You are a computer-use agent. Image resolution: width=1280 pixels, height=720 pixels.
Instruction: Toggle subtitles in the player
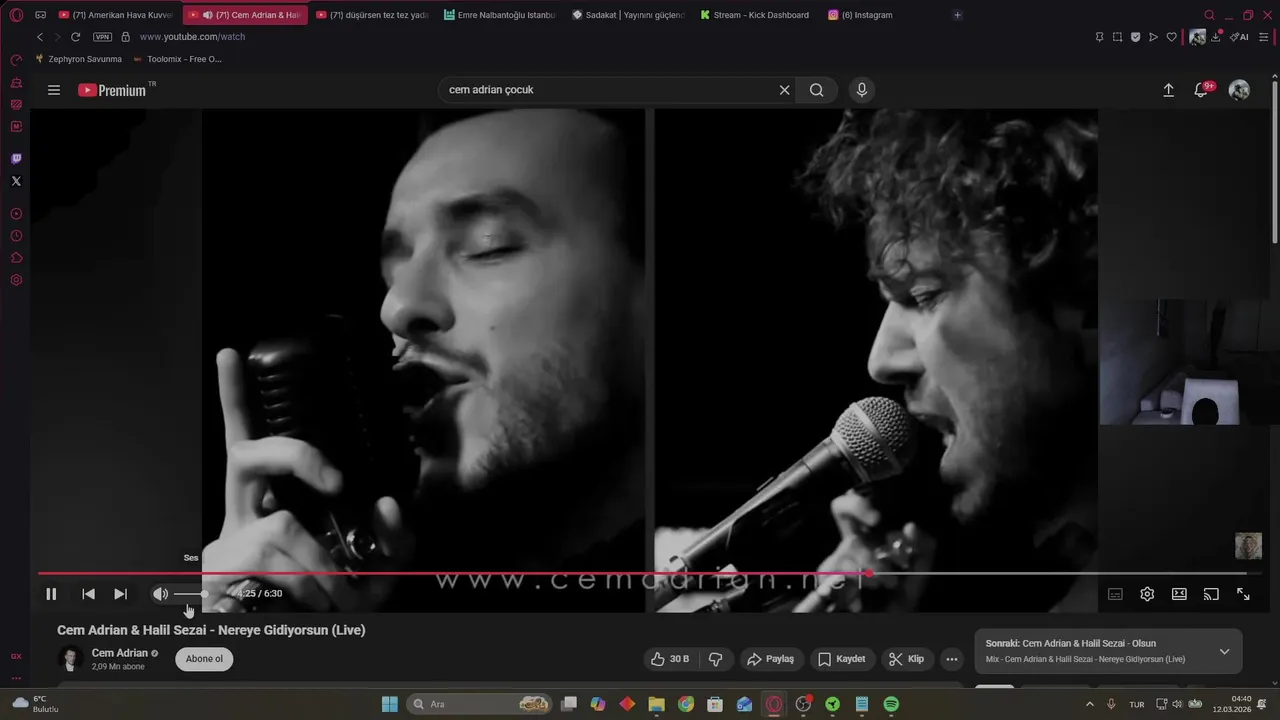pyautogui.click(x=1115, y=594)
